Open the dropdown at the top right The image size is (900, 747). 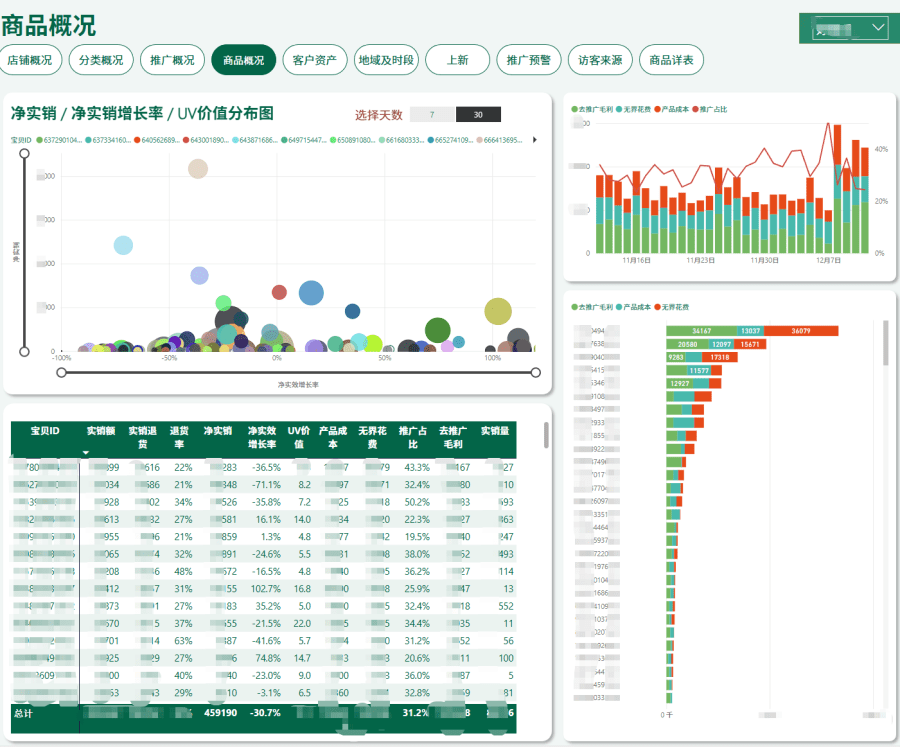point(844,28)
